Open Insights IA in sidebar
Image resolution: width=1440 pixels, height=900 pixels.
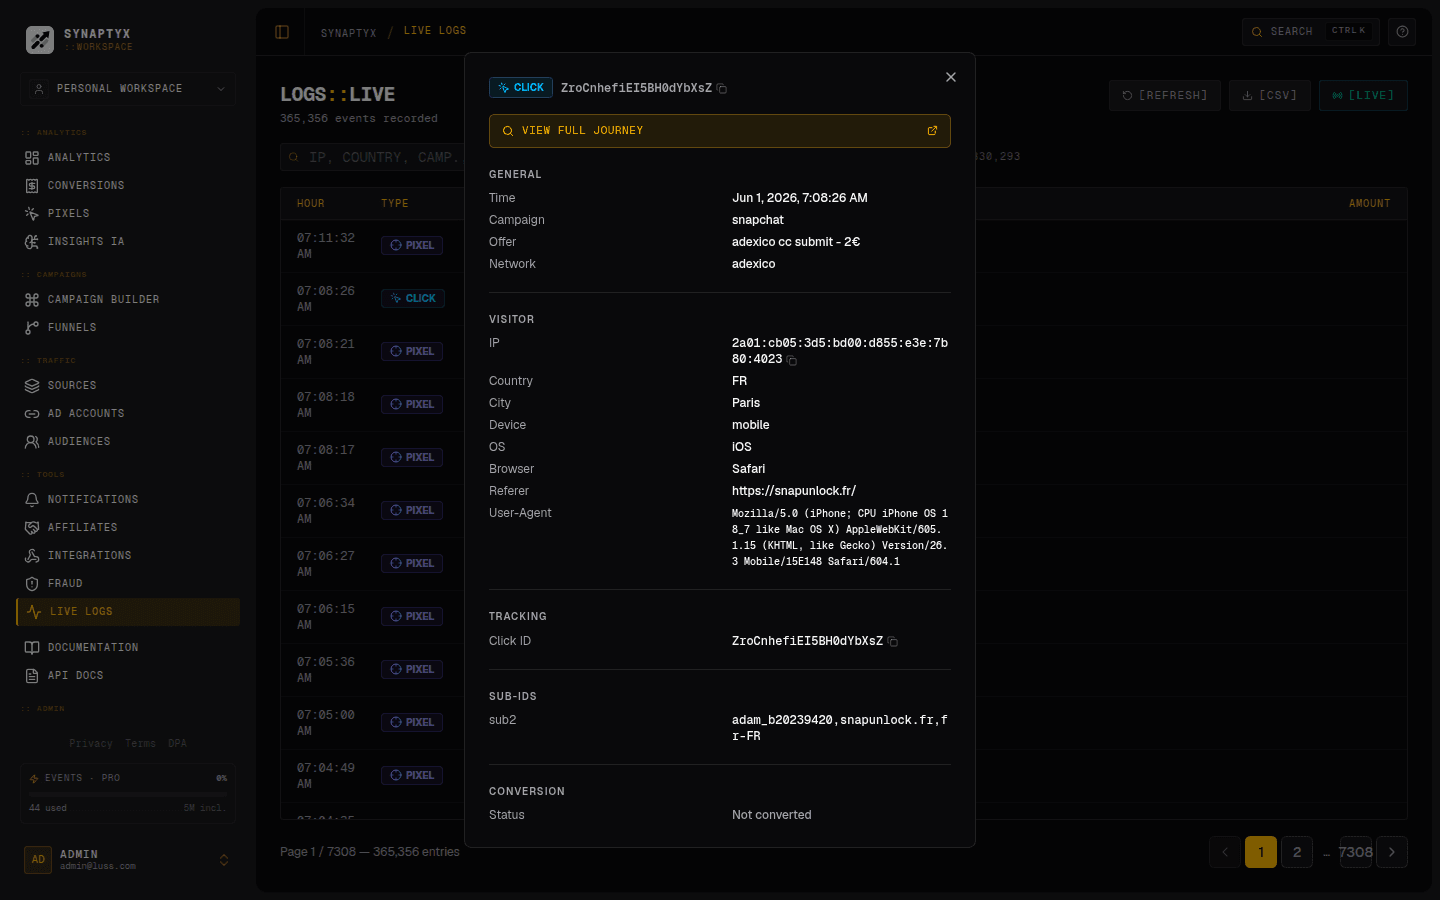(128, 242)
